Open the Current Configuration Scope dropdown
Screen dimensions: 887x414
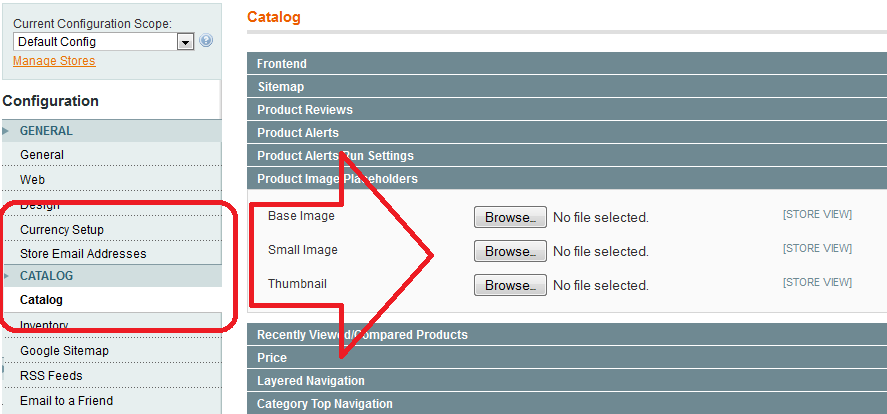pos(185,42)
